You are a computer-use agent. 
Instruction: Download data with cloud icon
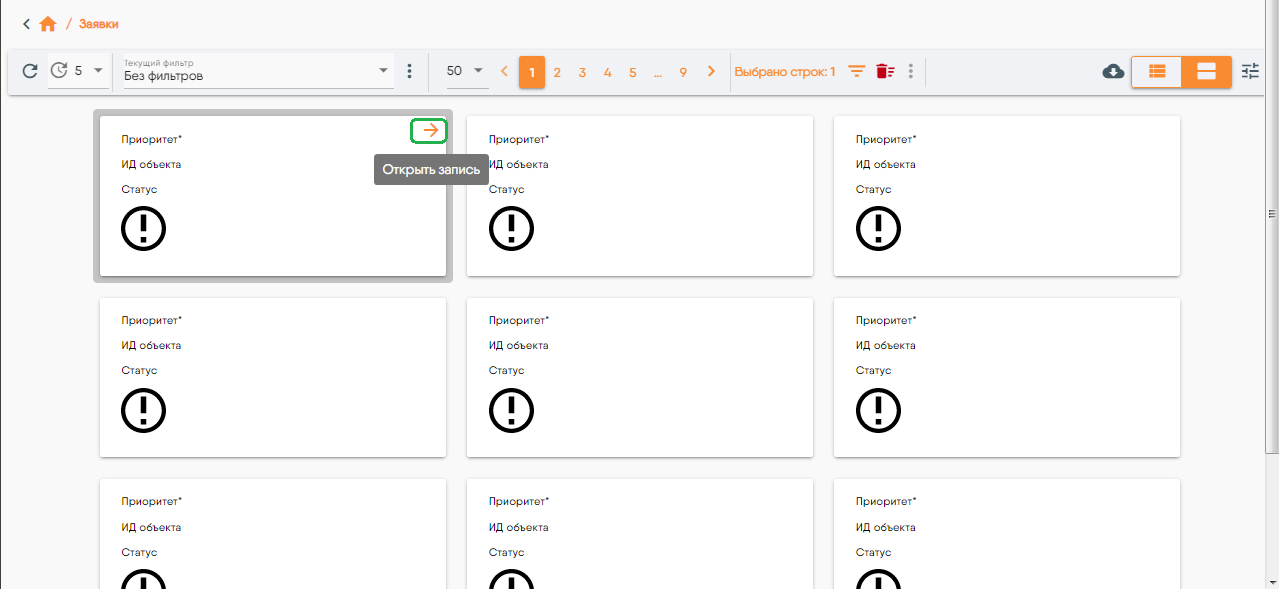pyautogui.click(x=1113, y=71)
